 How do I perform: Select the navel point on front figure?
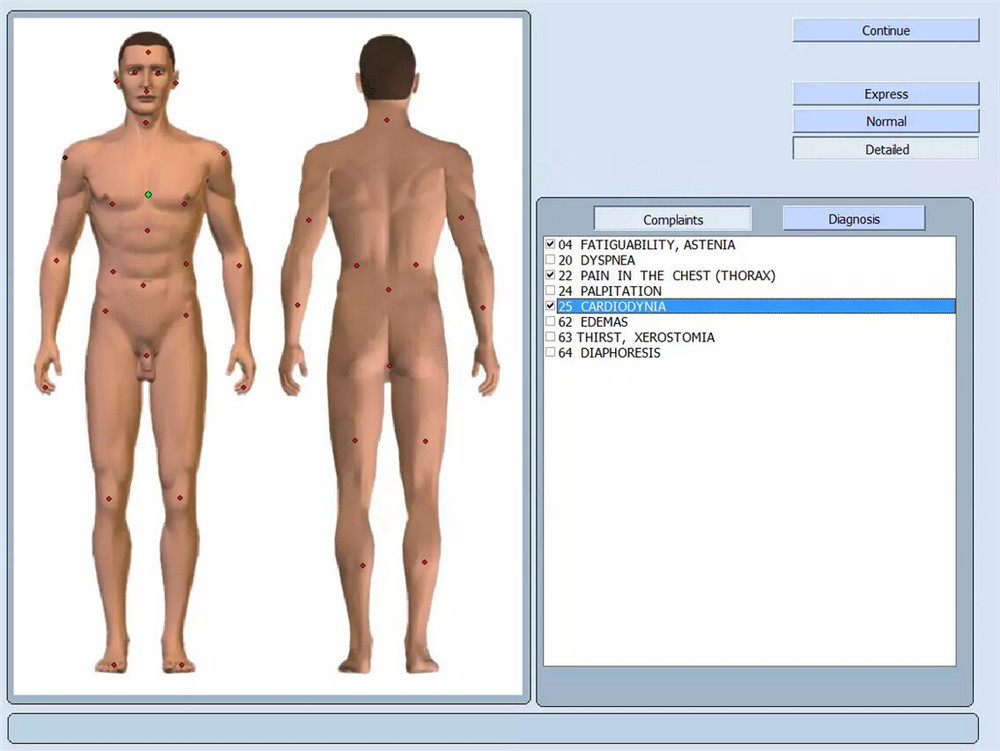click(143, 285)
